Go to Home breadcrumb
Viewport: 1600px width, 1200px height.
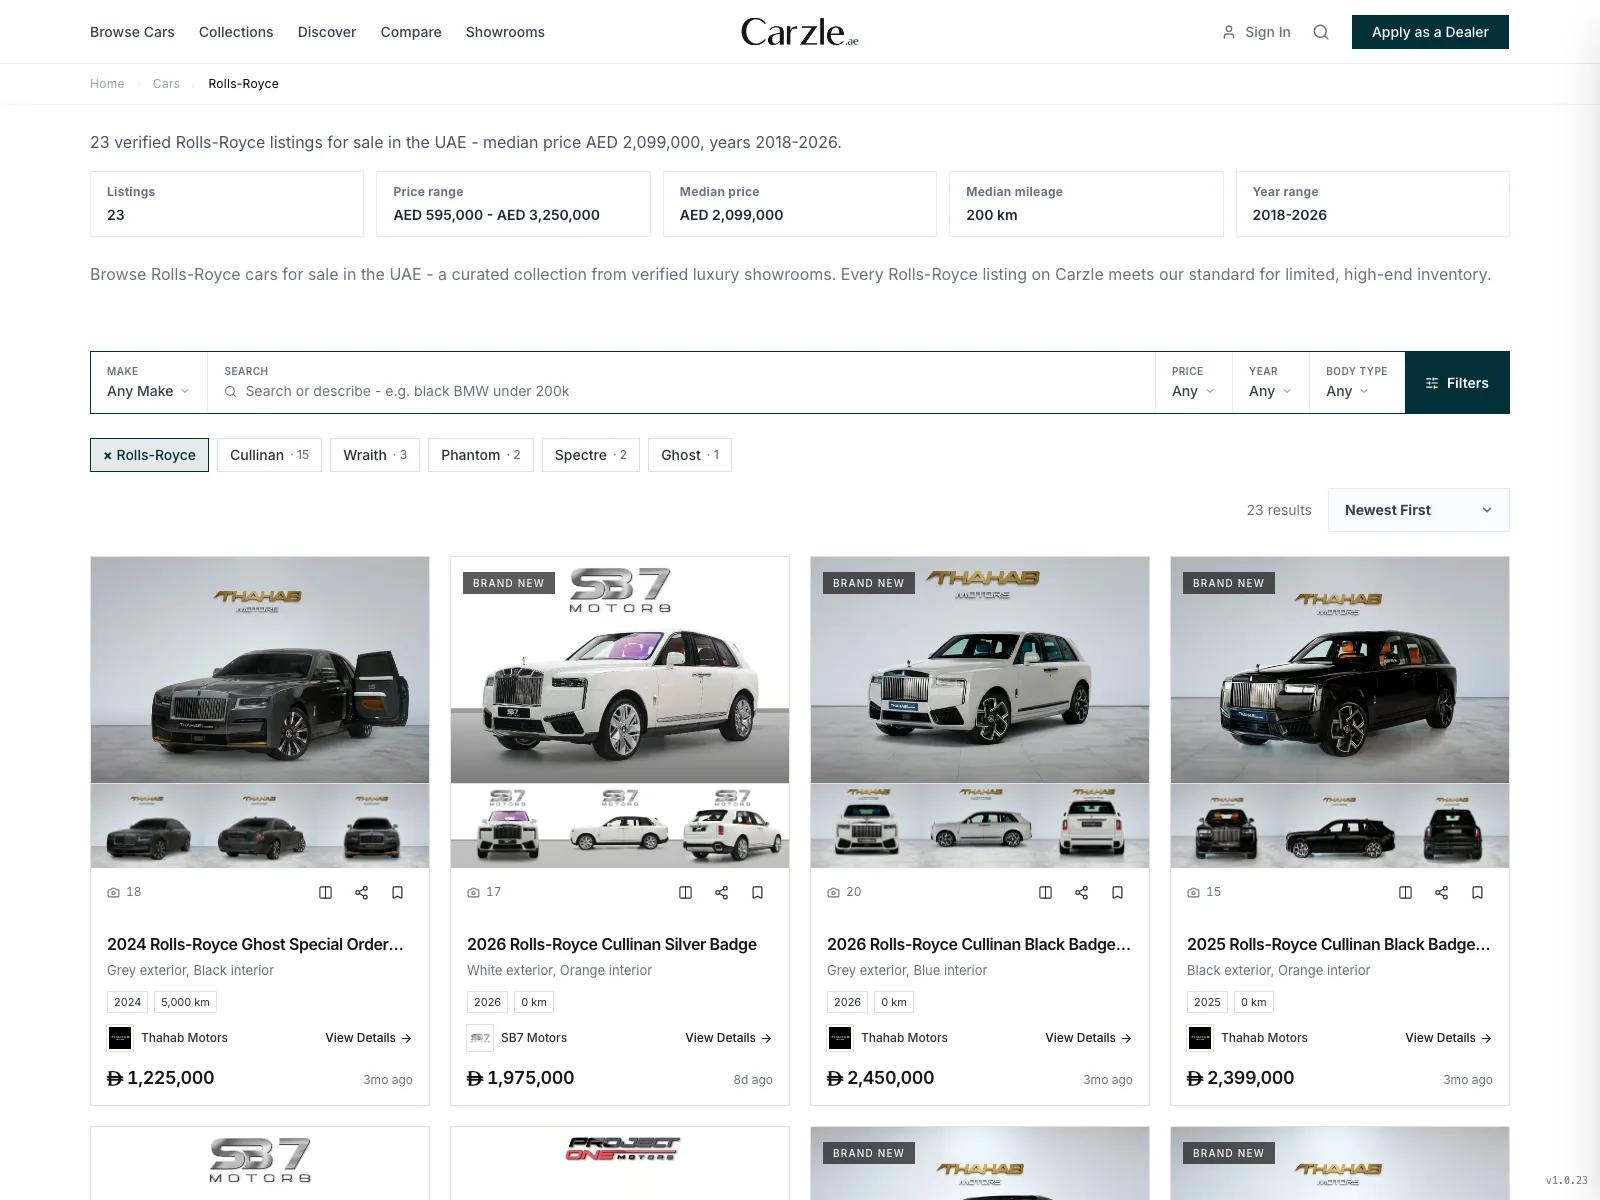(x=107, y=84)
